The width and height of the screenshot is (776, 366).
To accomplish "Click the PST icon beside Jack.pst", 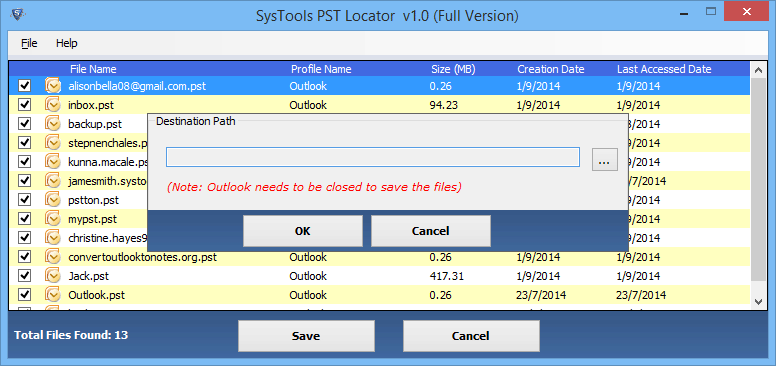I will tap(53, 276).
